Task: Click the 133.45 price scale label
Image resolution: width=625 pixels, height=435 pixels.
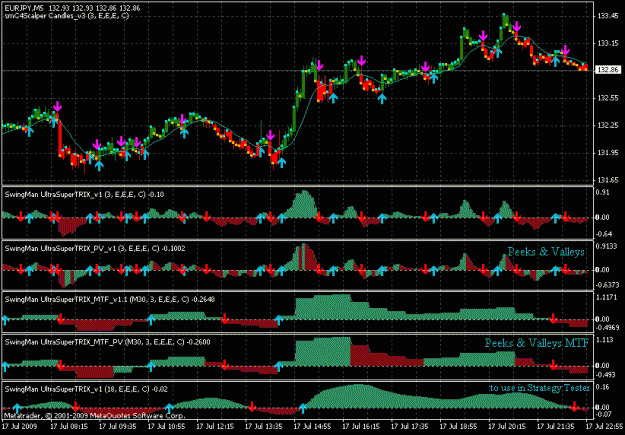Action: coord(608,16)
